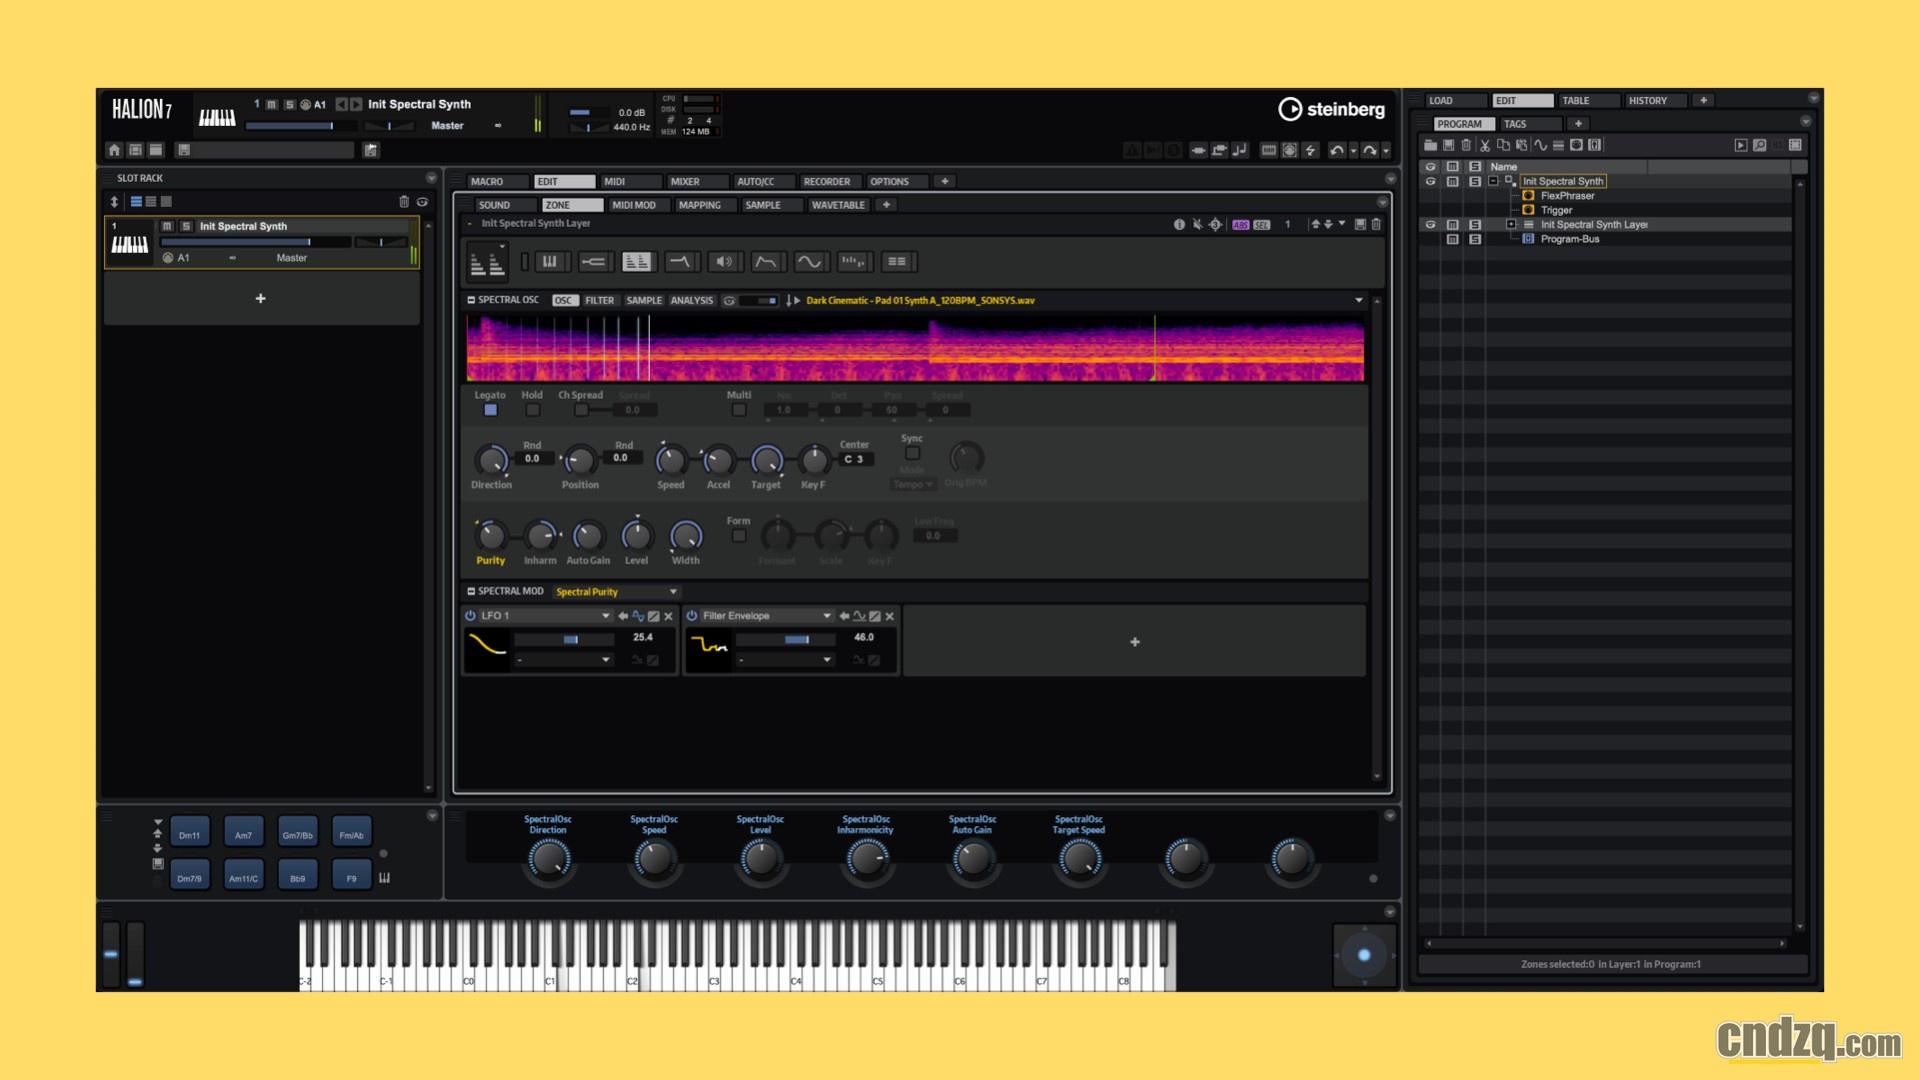Viewport: 1920px width, 1080px height.
Task: Select the spectral oscillator section button
Action: (636, 262)
